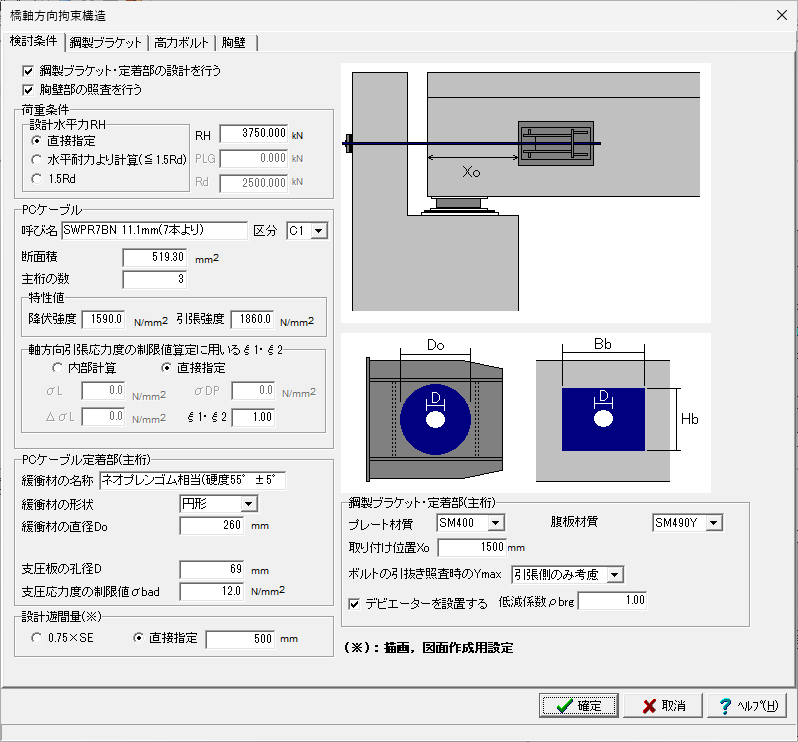Open the Ymax 引張側のみ考慮 dropdown

(x=614, y=574)
